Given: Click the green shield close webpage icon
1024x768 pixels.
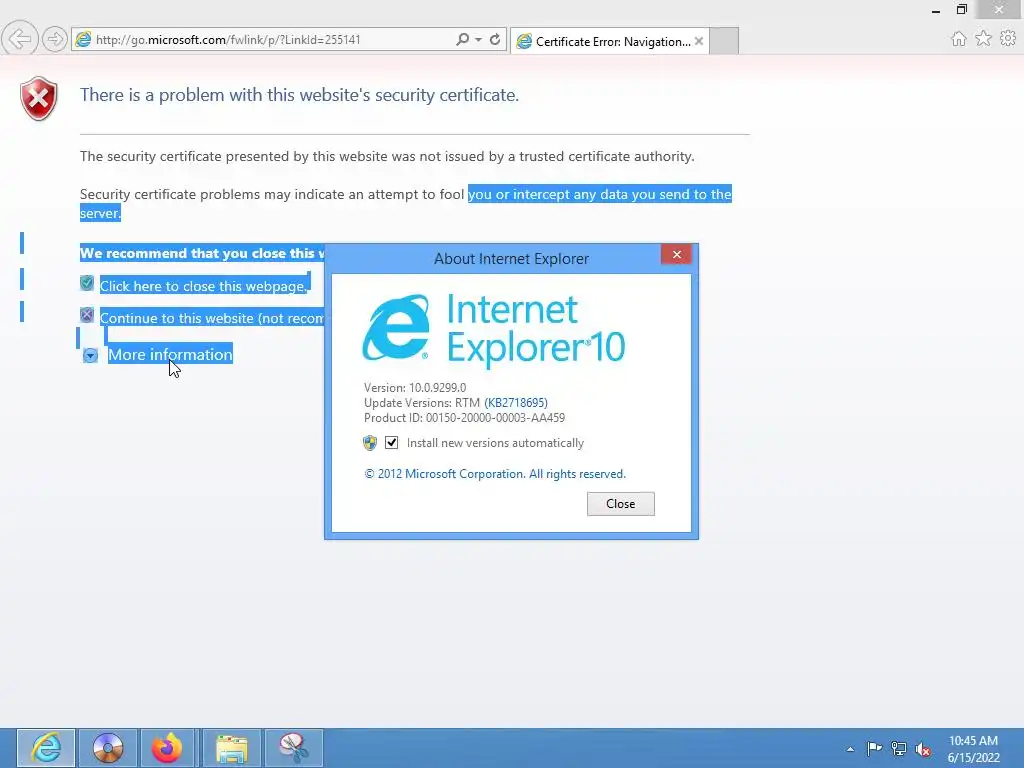Looking at the screenshot, I should (x=87, y=283).
